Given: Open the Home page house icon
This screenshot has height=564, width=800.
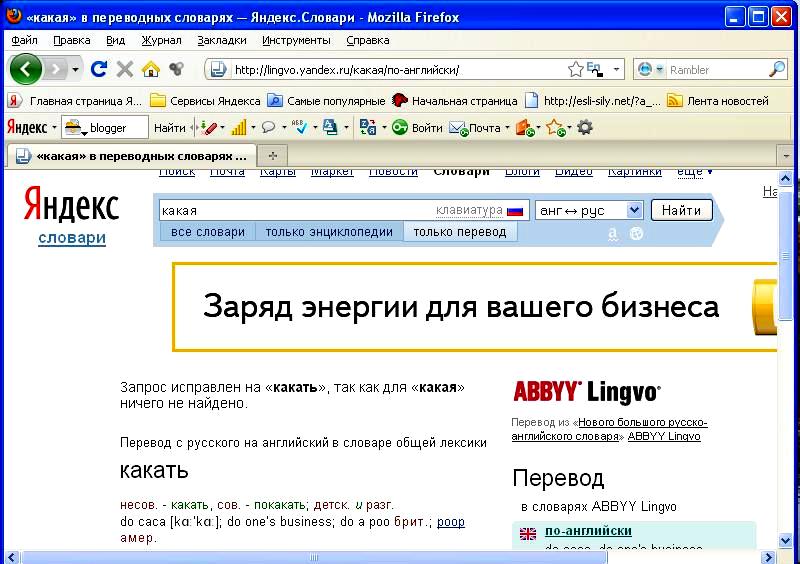Looking at the screenshot, I should pyautogui.click(x=151, y=68).
